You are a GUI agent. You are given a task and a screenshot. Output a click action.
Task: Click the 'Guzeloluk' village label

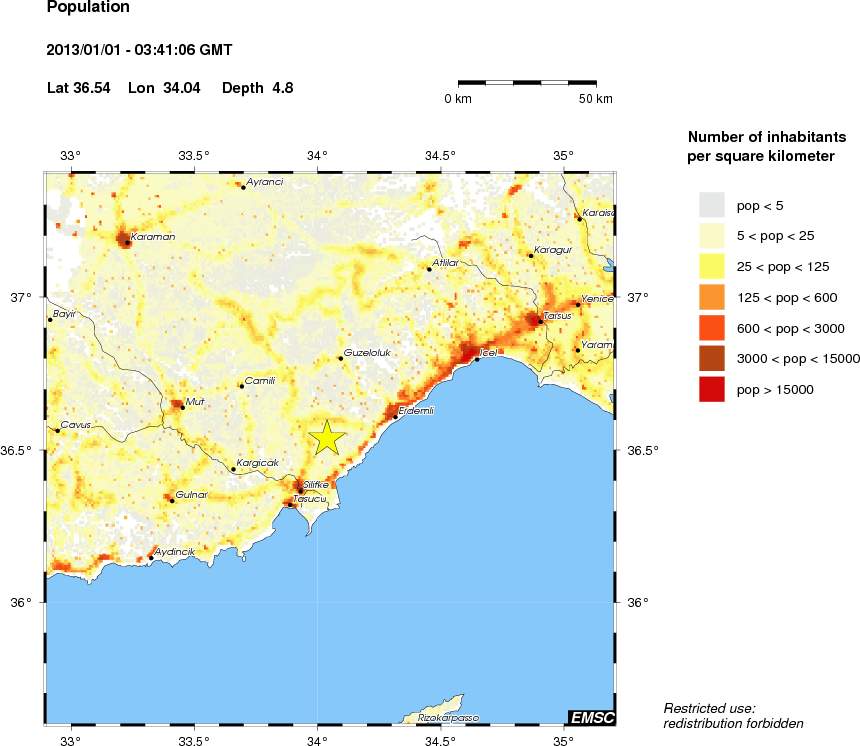tap(367, 353)
